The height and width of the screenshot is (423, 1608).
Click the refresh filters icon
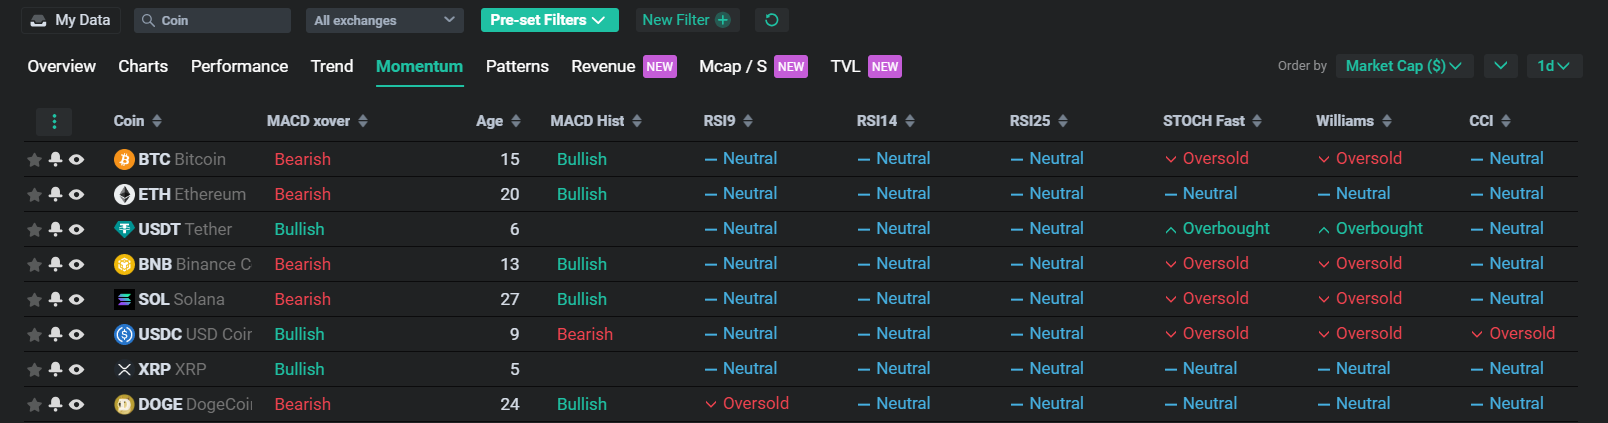771,20
